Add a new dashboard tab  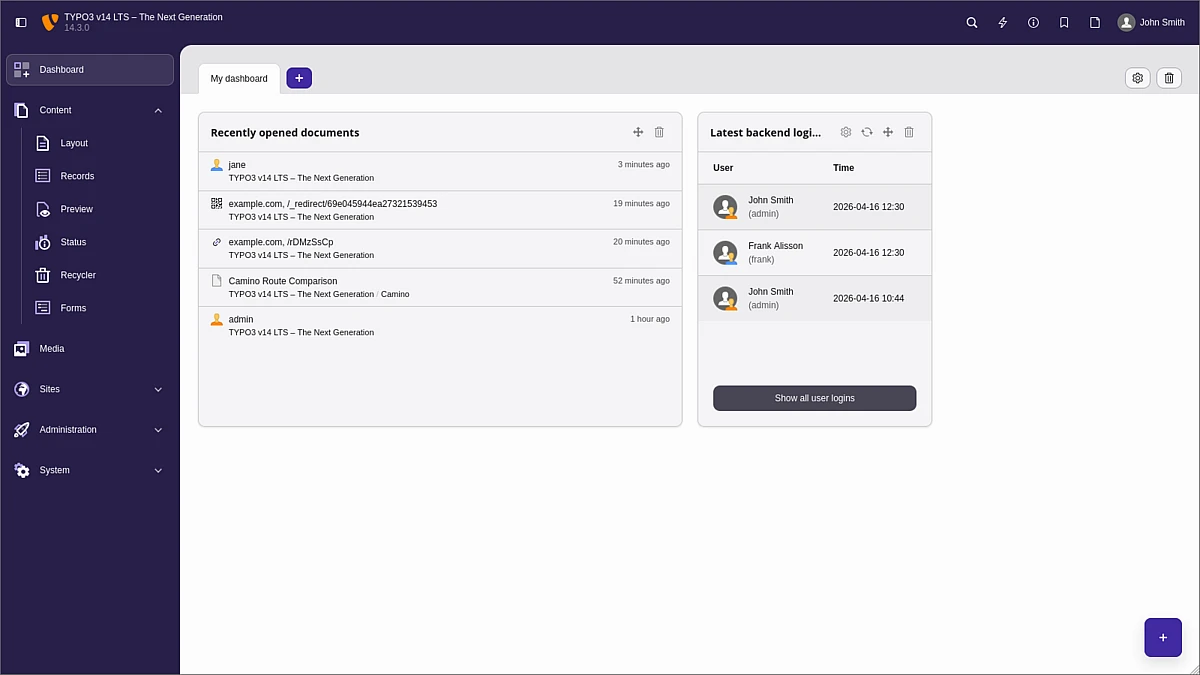pos(299,78)
